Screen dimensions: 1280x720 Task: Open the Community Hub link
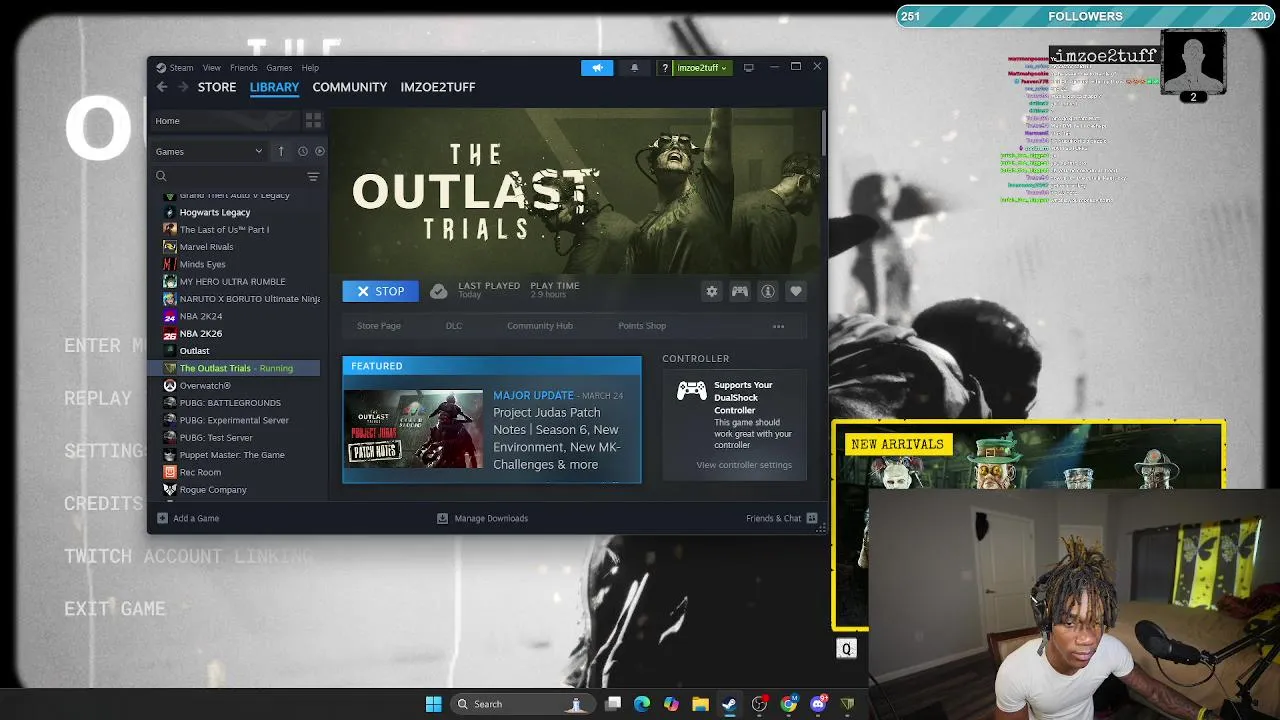(540, 326)
